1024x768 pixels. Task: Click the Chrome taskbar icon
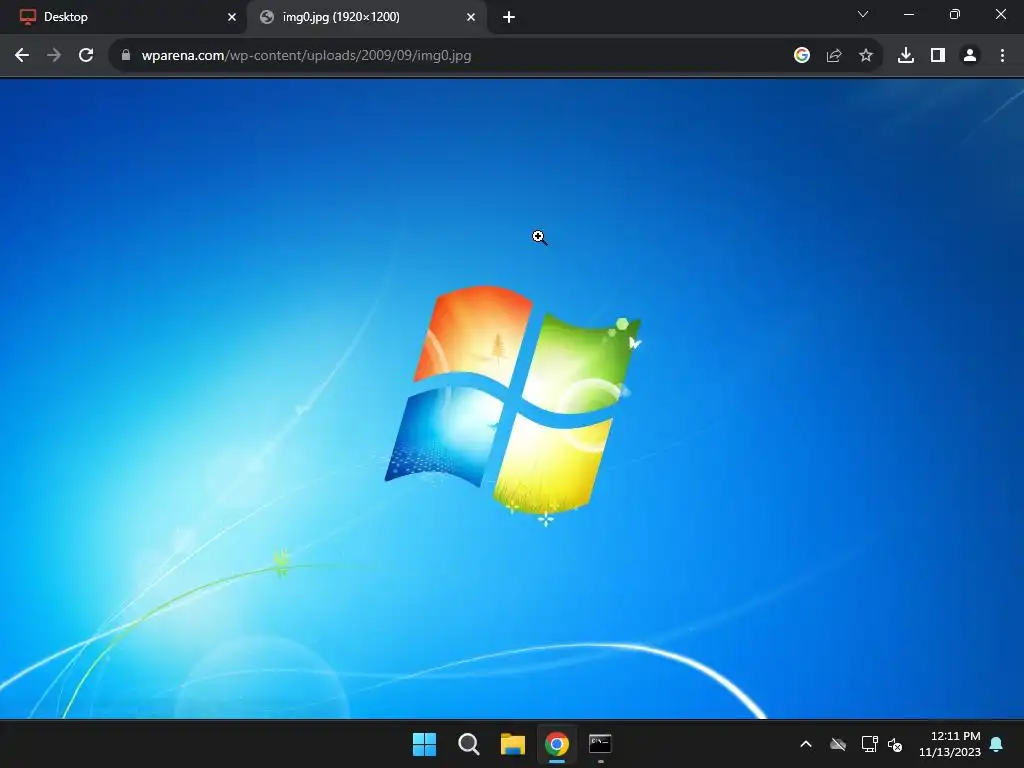click(x=557, y=744)
